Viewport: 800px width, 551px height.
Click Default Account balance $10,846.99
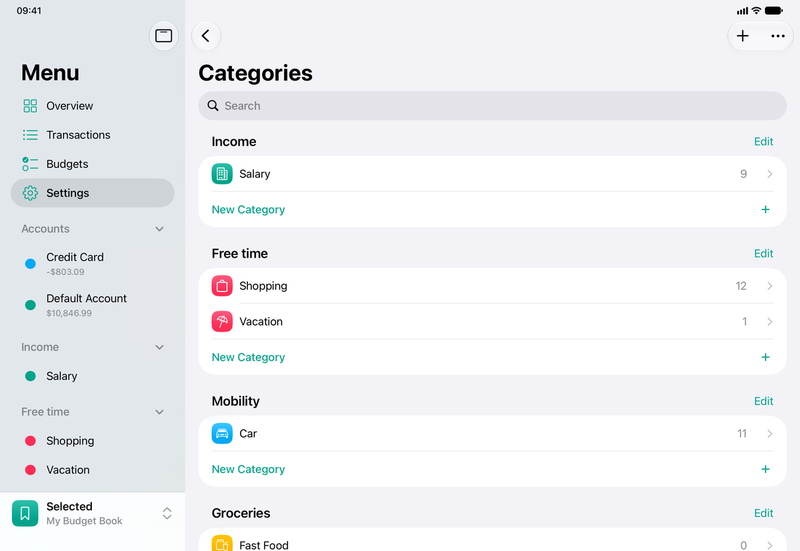69,313
